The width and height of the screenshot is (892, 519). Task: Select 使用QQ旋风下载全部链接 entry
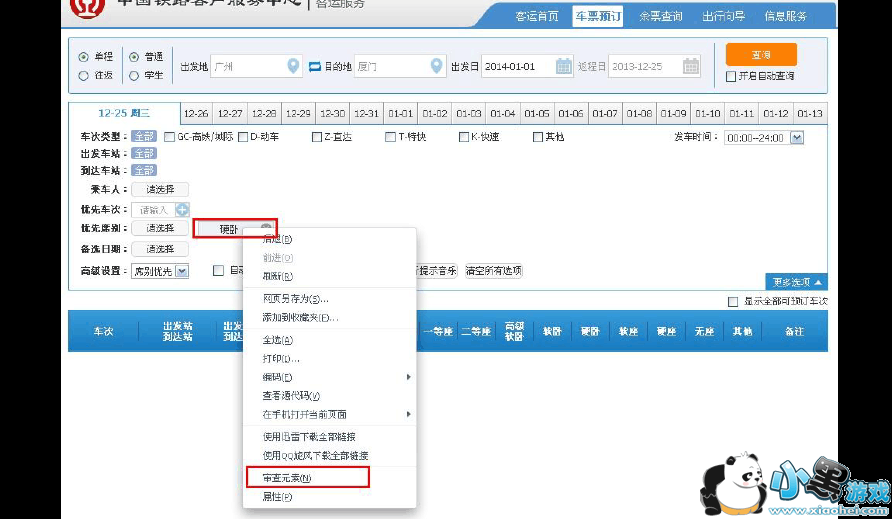[329, 455]
